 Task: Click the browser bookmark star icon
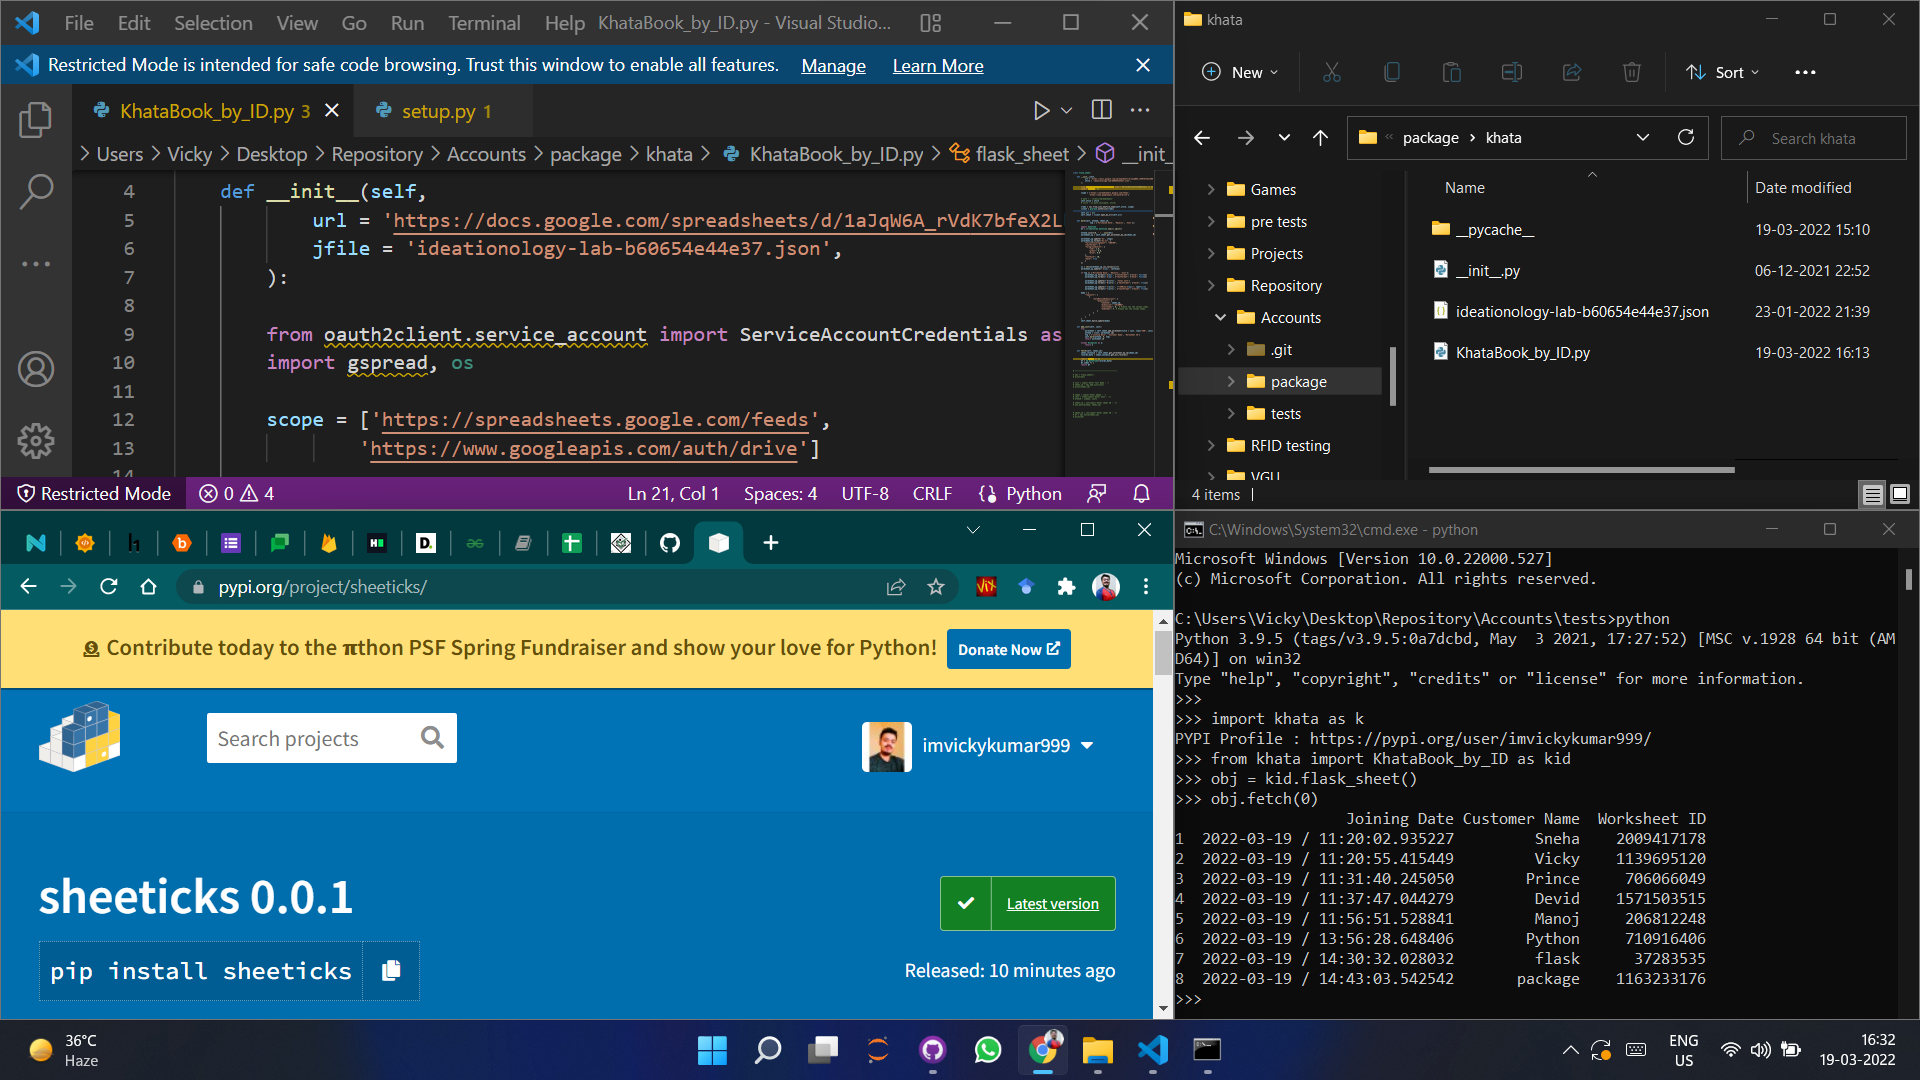coord(936,587)
